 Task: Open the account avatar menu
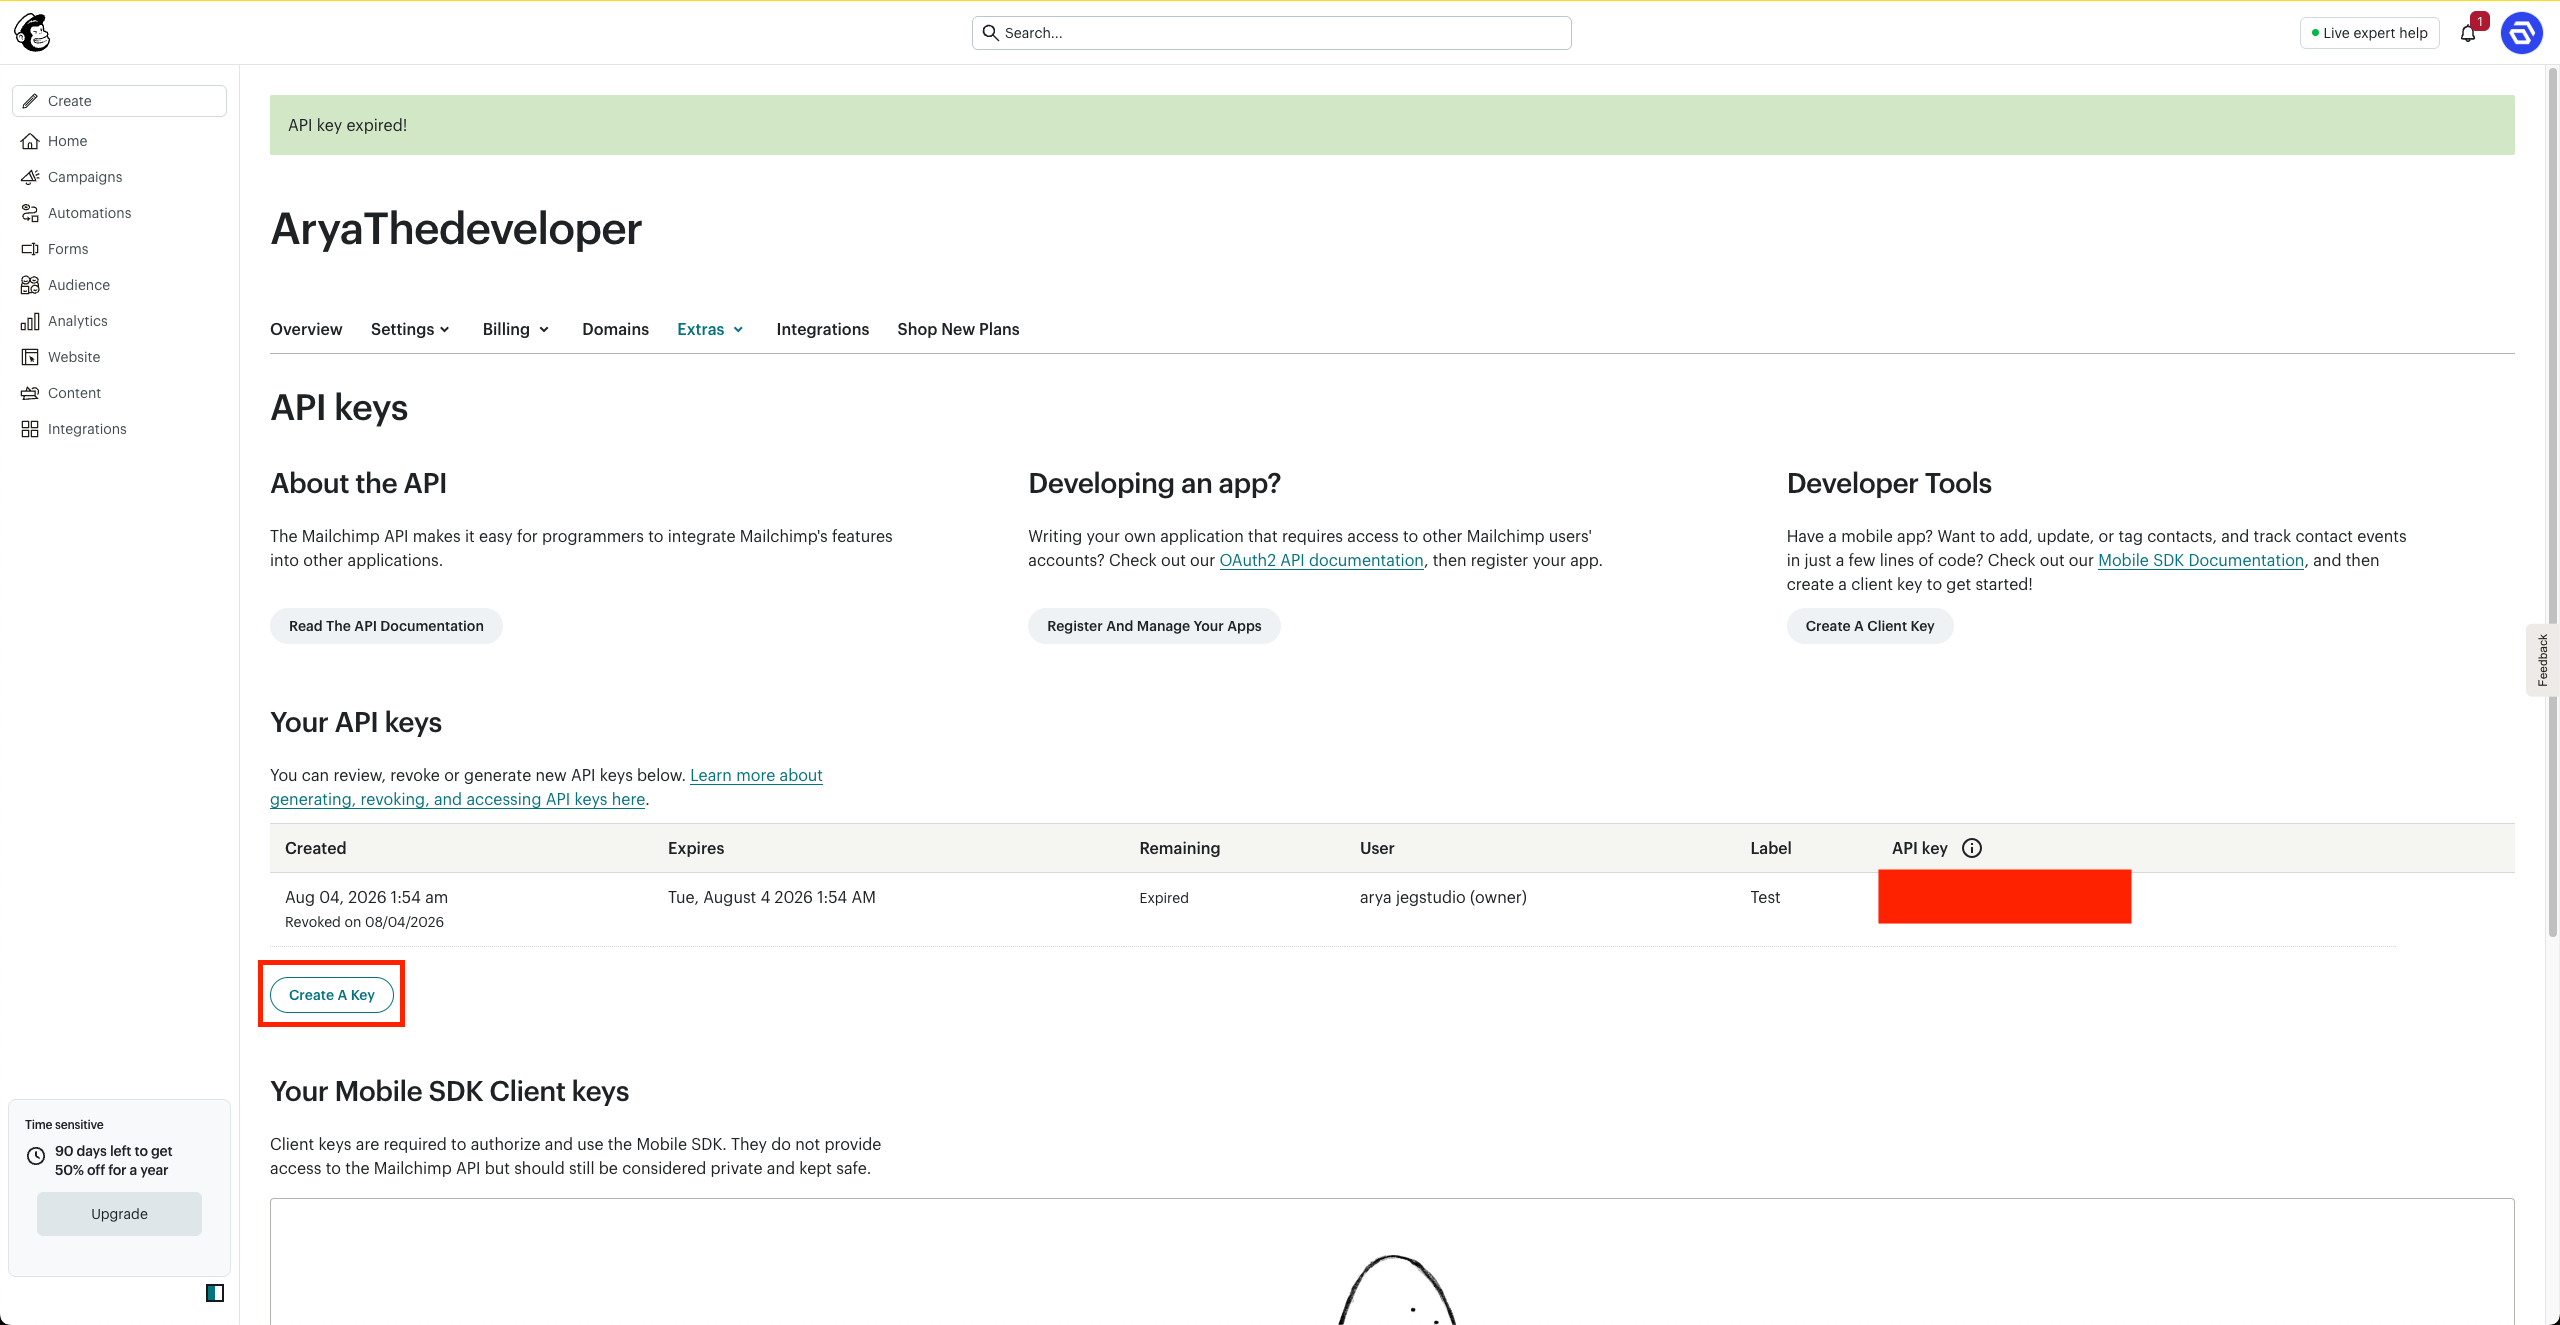tap(2522, 33)
